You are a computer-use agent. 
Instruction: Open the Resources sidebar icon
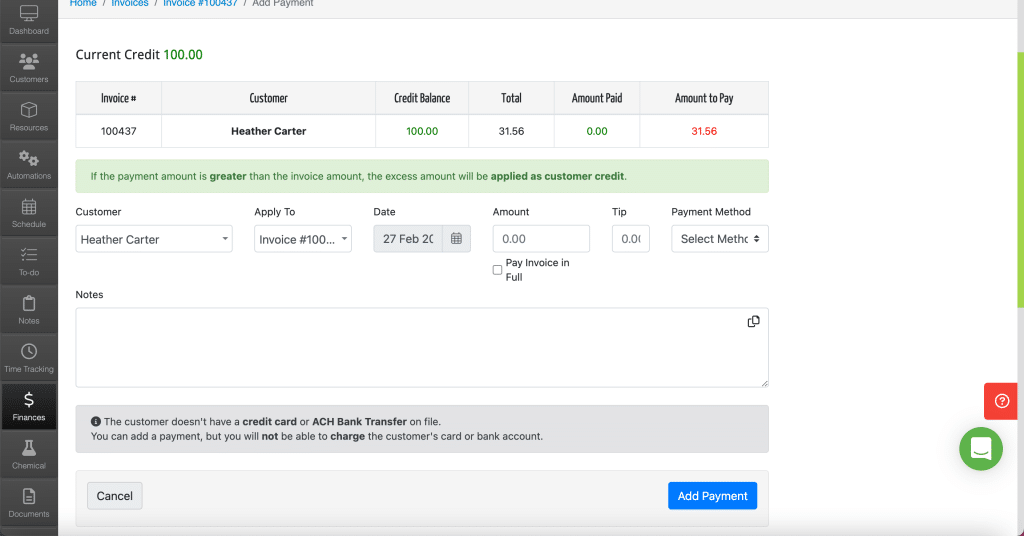coord(29,116)
